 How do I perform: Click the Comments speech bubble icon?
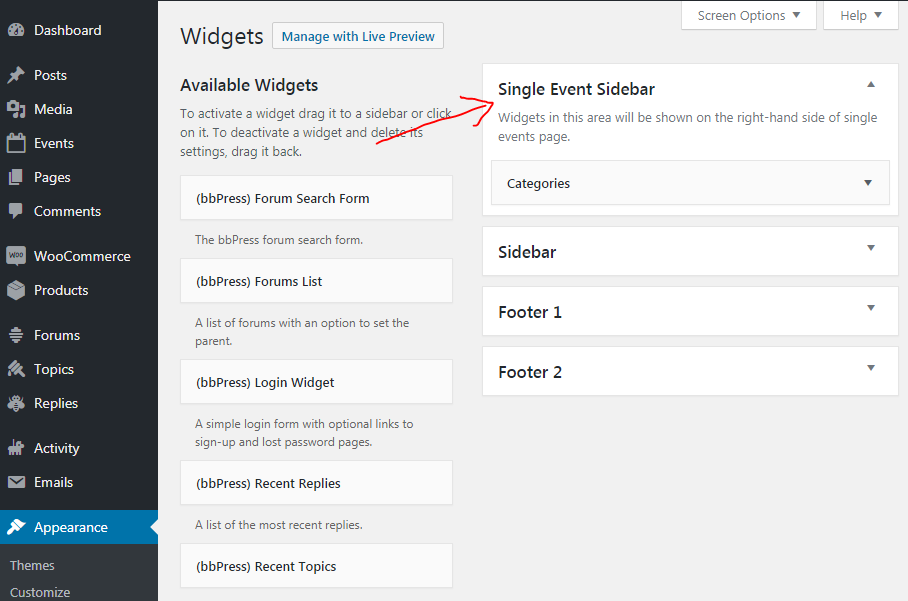(16, 211)
